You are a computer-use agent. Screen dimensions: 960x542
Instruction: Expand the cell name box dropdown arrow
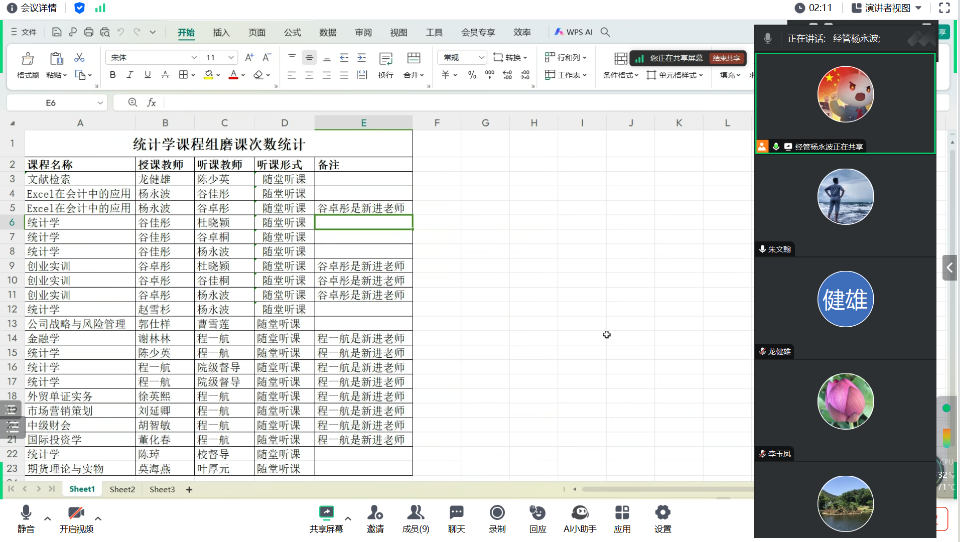coord(100,103)
